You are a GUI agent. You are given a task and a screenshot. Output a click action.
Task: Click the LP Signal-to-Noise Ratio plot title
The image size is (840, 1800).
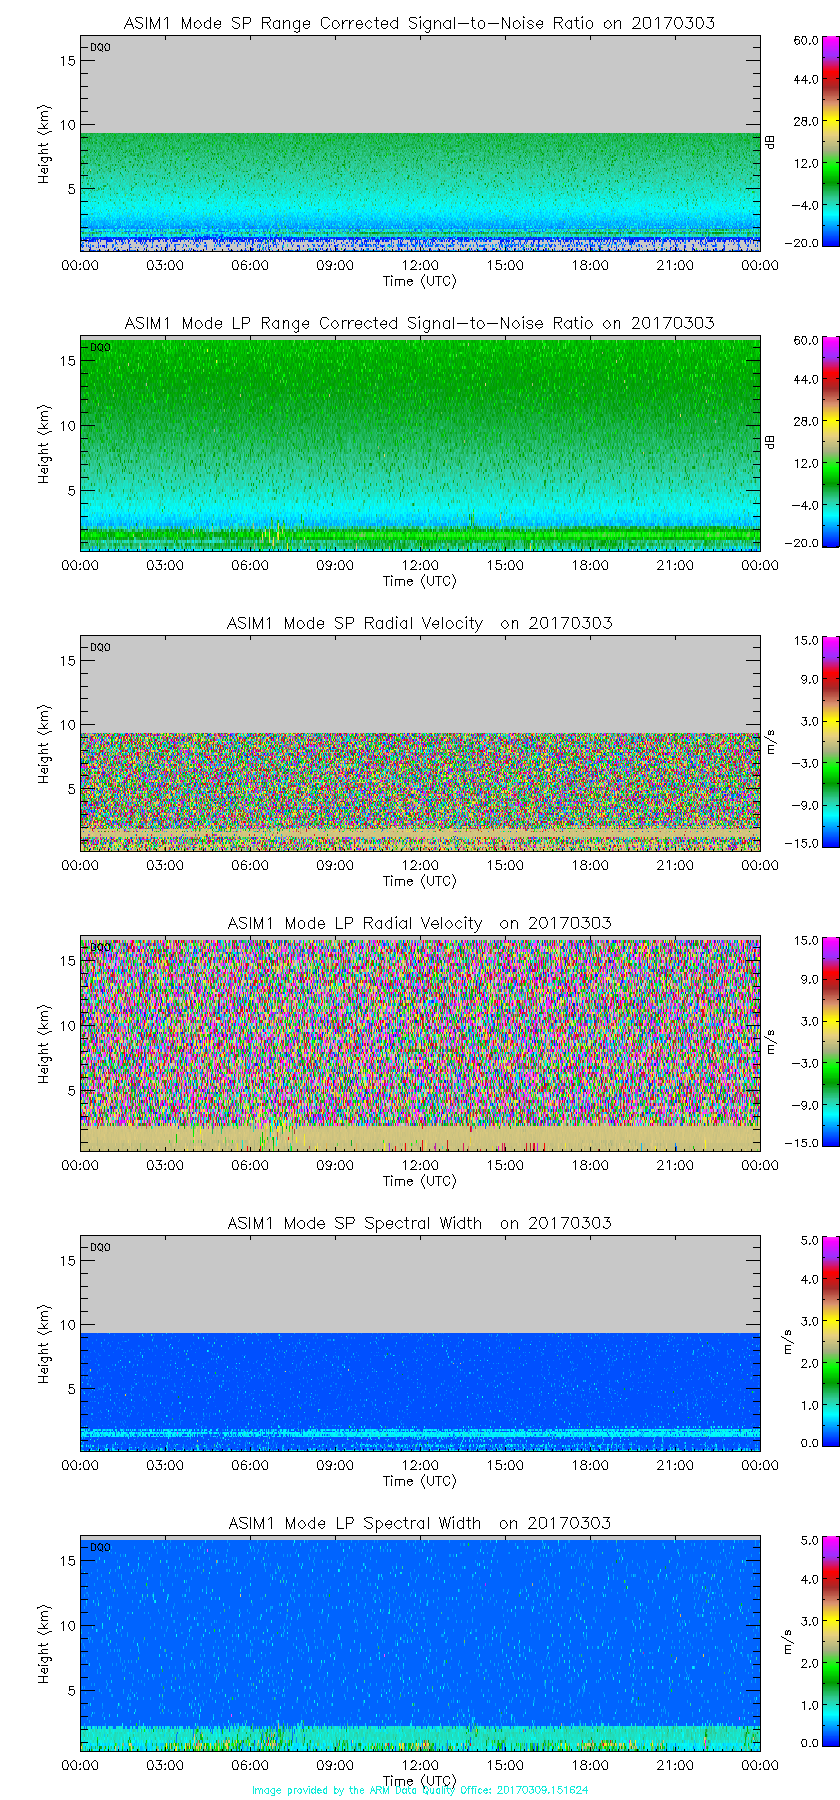(x=419, y=323)
